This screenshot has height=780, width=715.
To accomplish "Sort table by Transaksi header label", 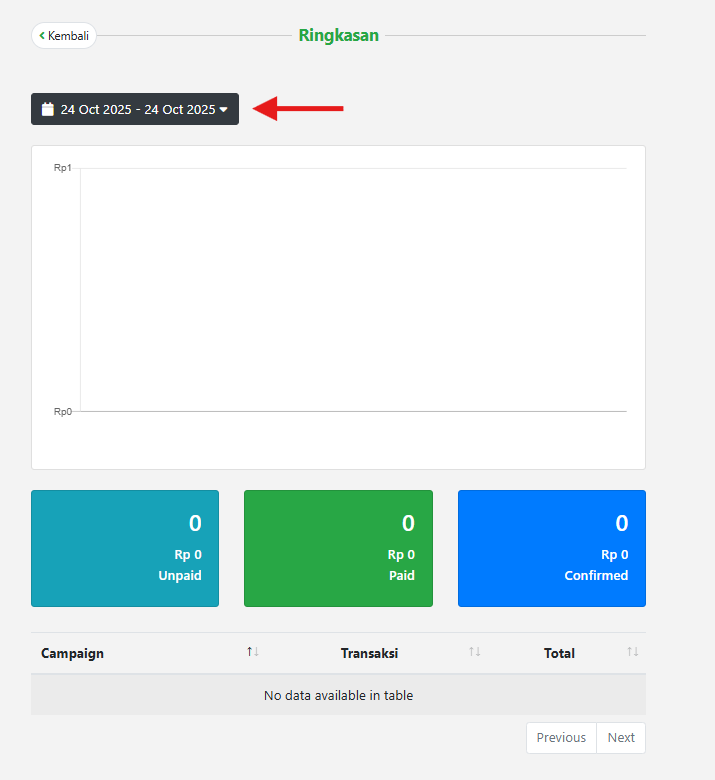I will coord(369,653).
